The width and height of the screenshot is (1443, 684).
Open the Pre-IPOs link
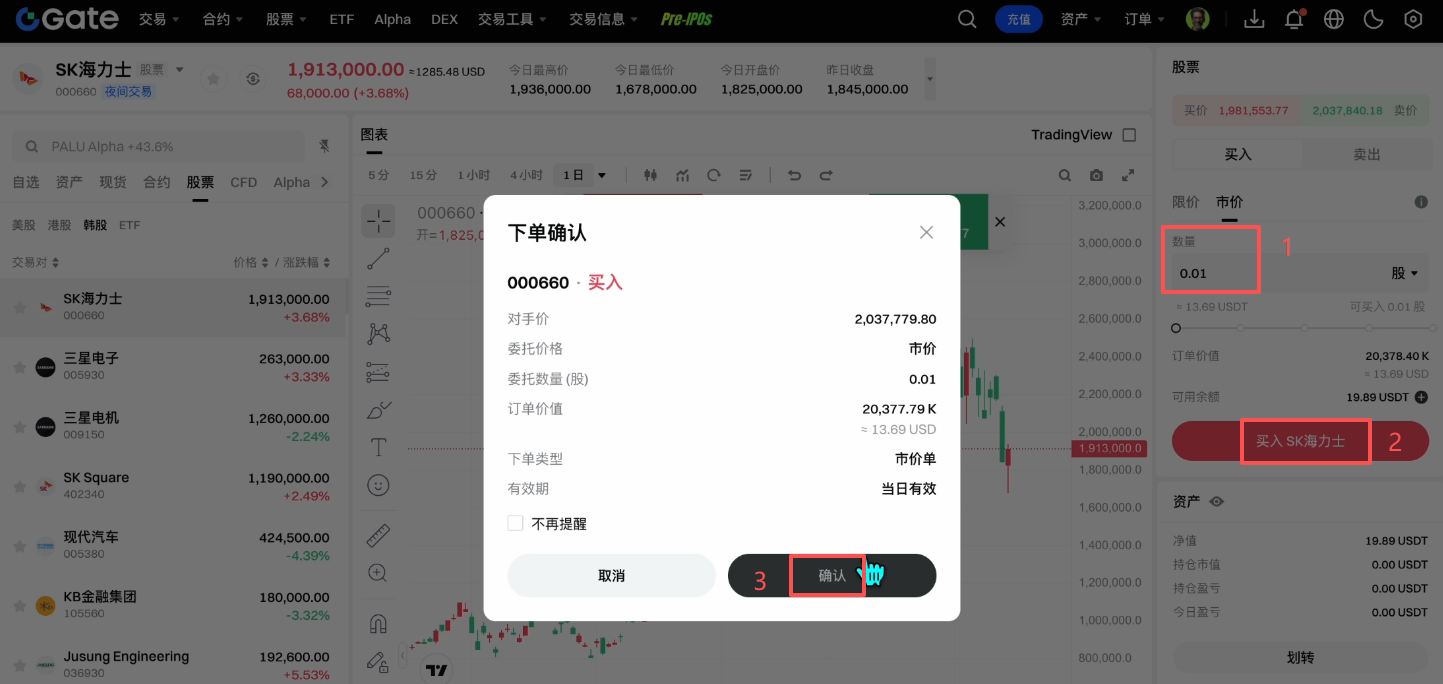tap(686, 19)
